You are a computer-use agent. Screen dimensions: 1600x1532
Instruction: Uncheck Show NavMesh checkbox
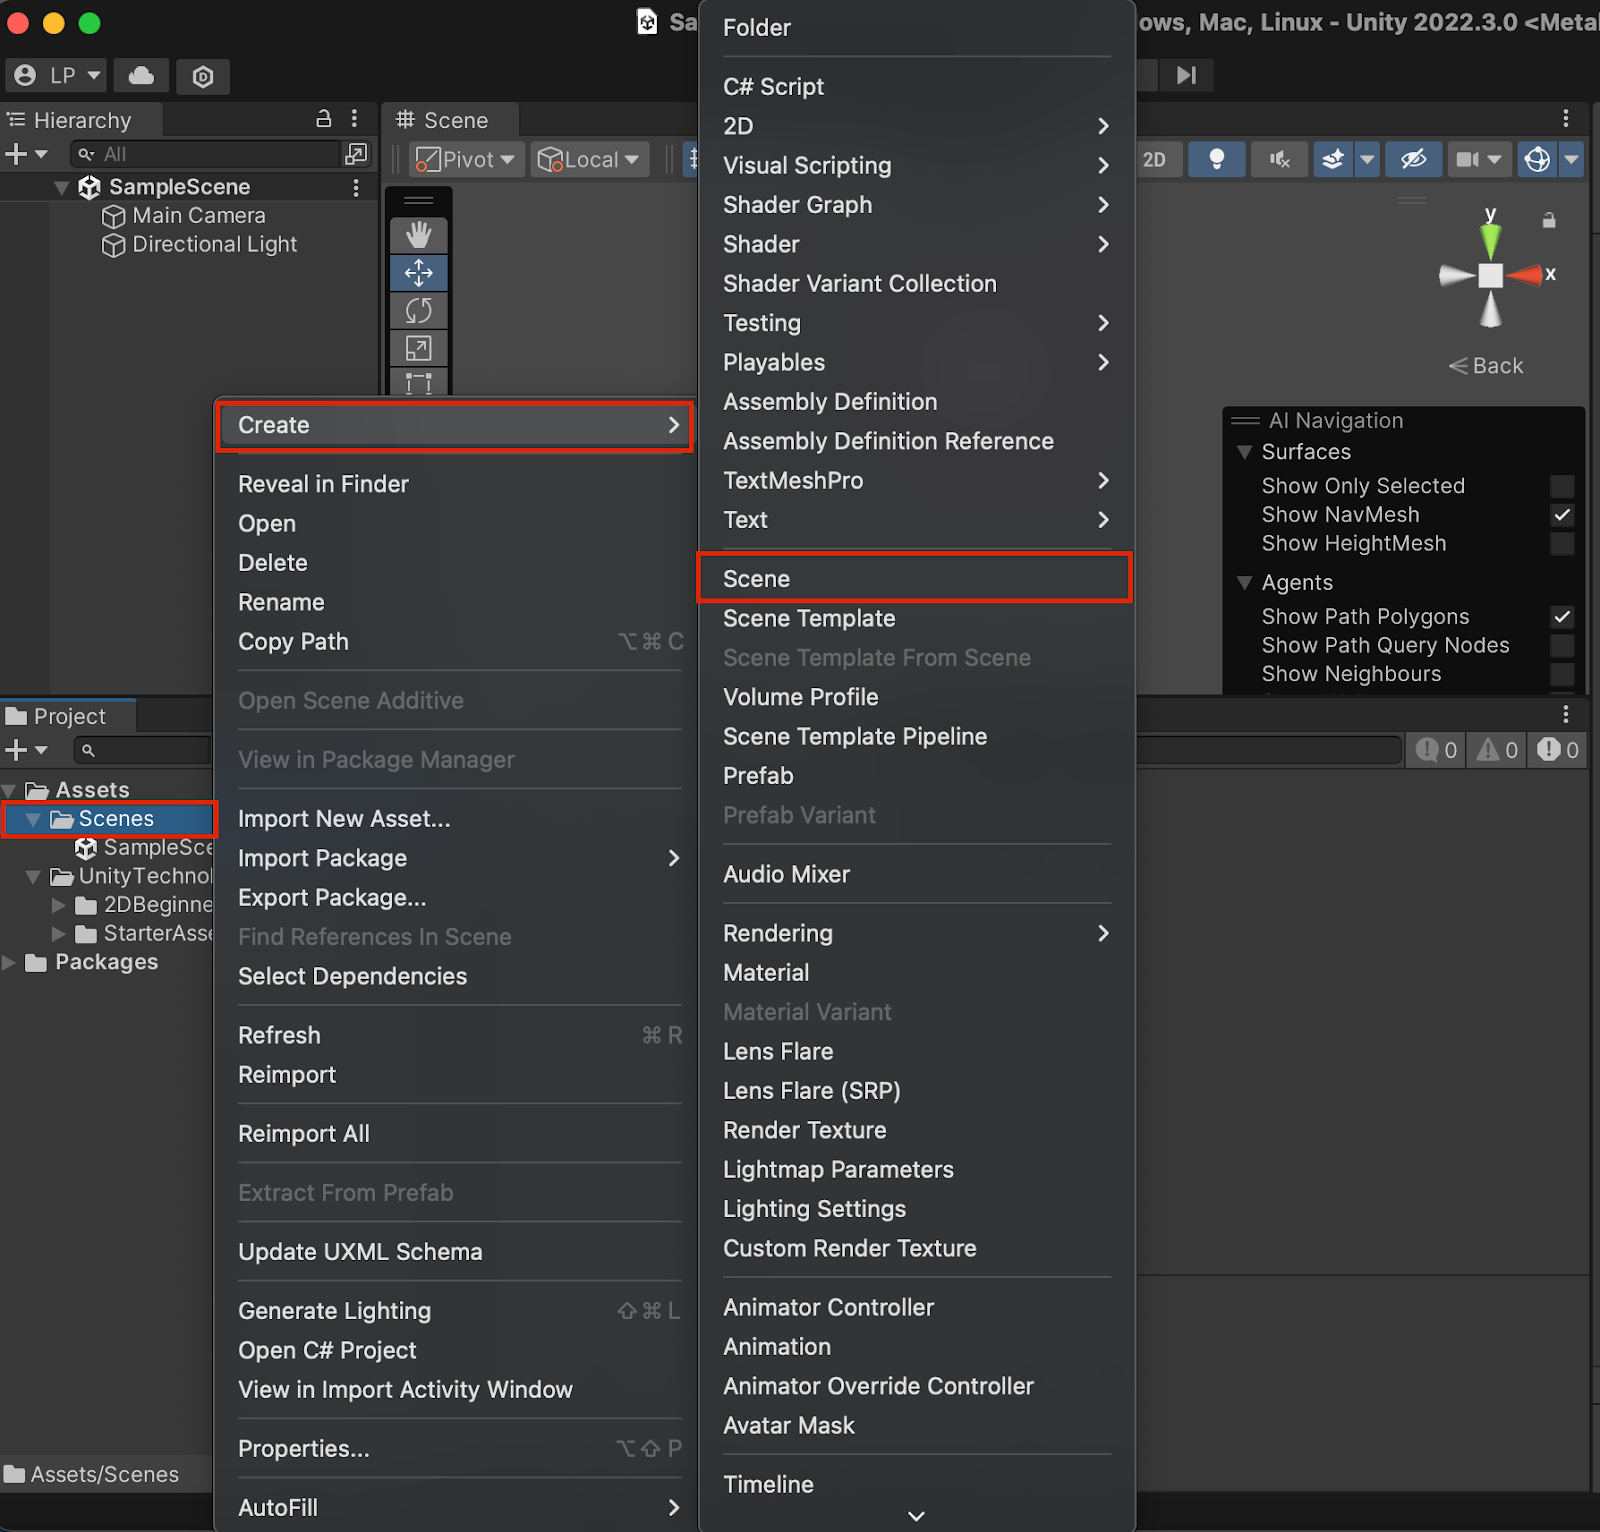(1561, 515)
